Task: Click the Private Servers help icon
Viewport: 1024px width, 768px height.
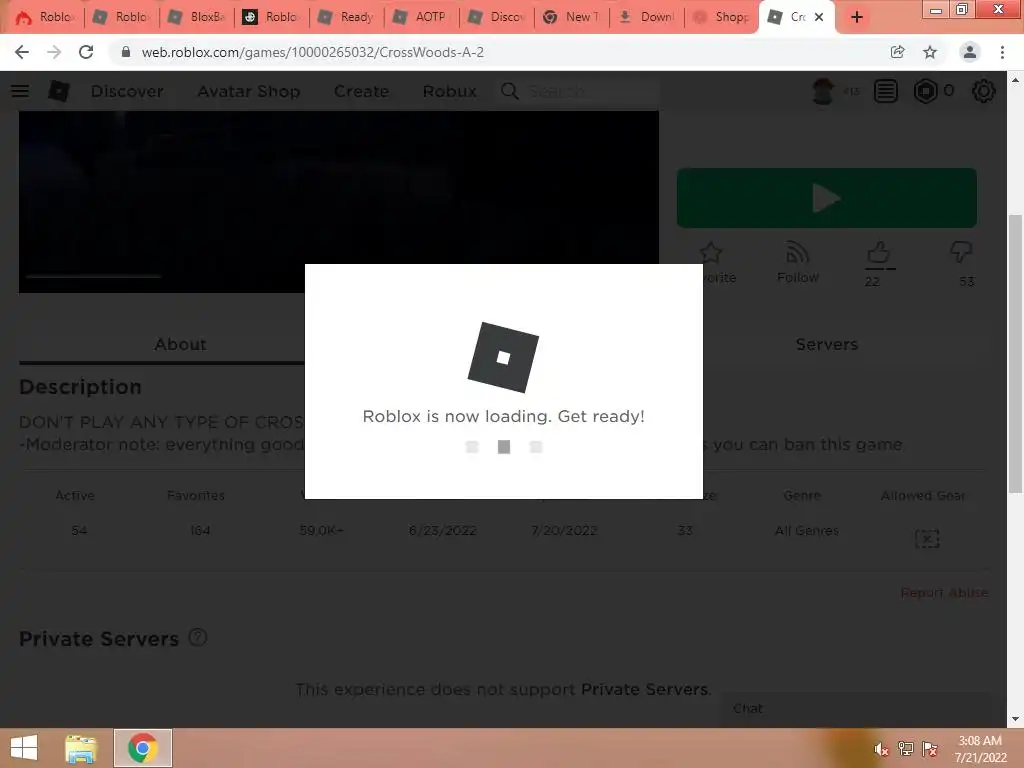Action: point(198,637)
